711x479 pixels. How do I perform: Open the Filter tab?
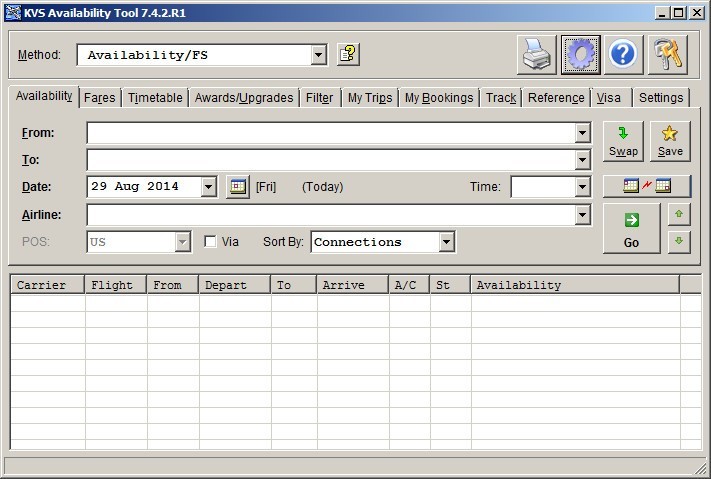(320, 98)
